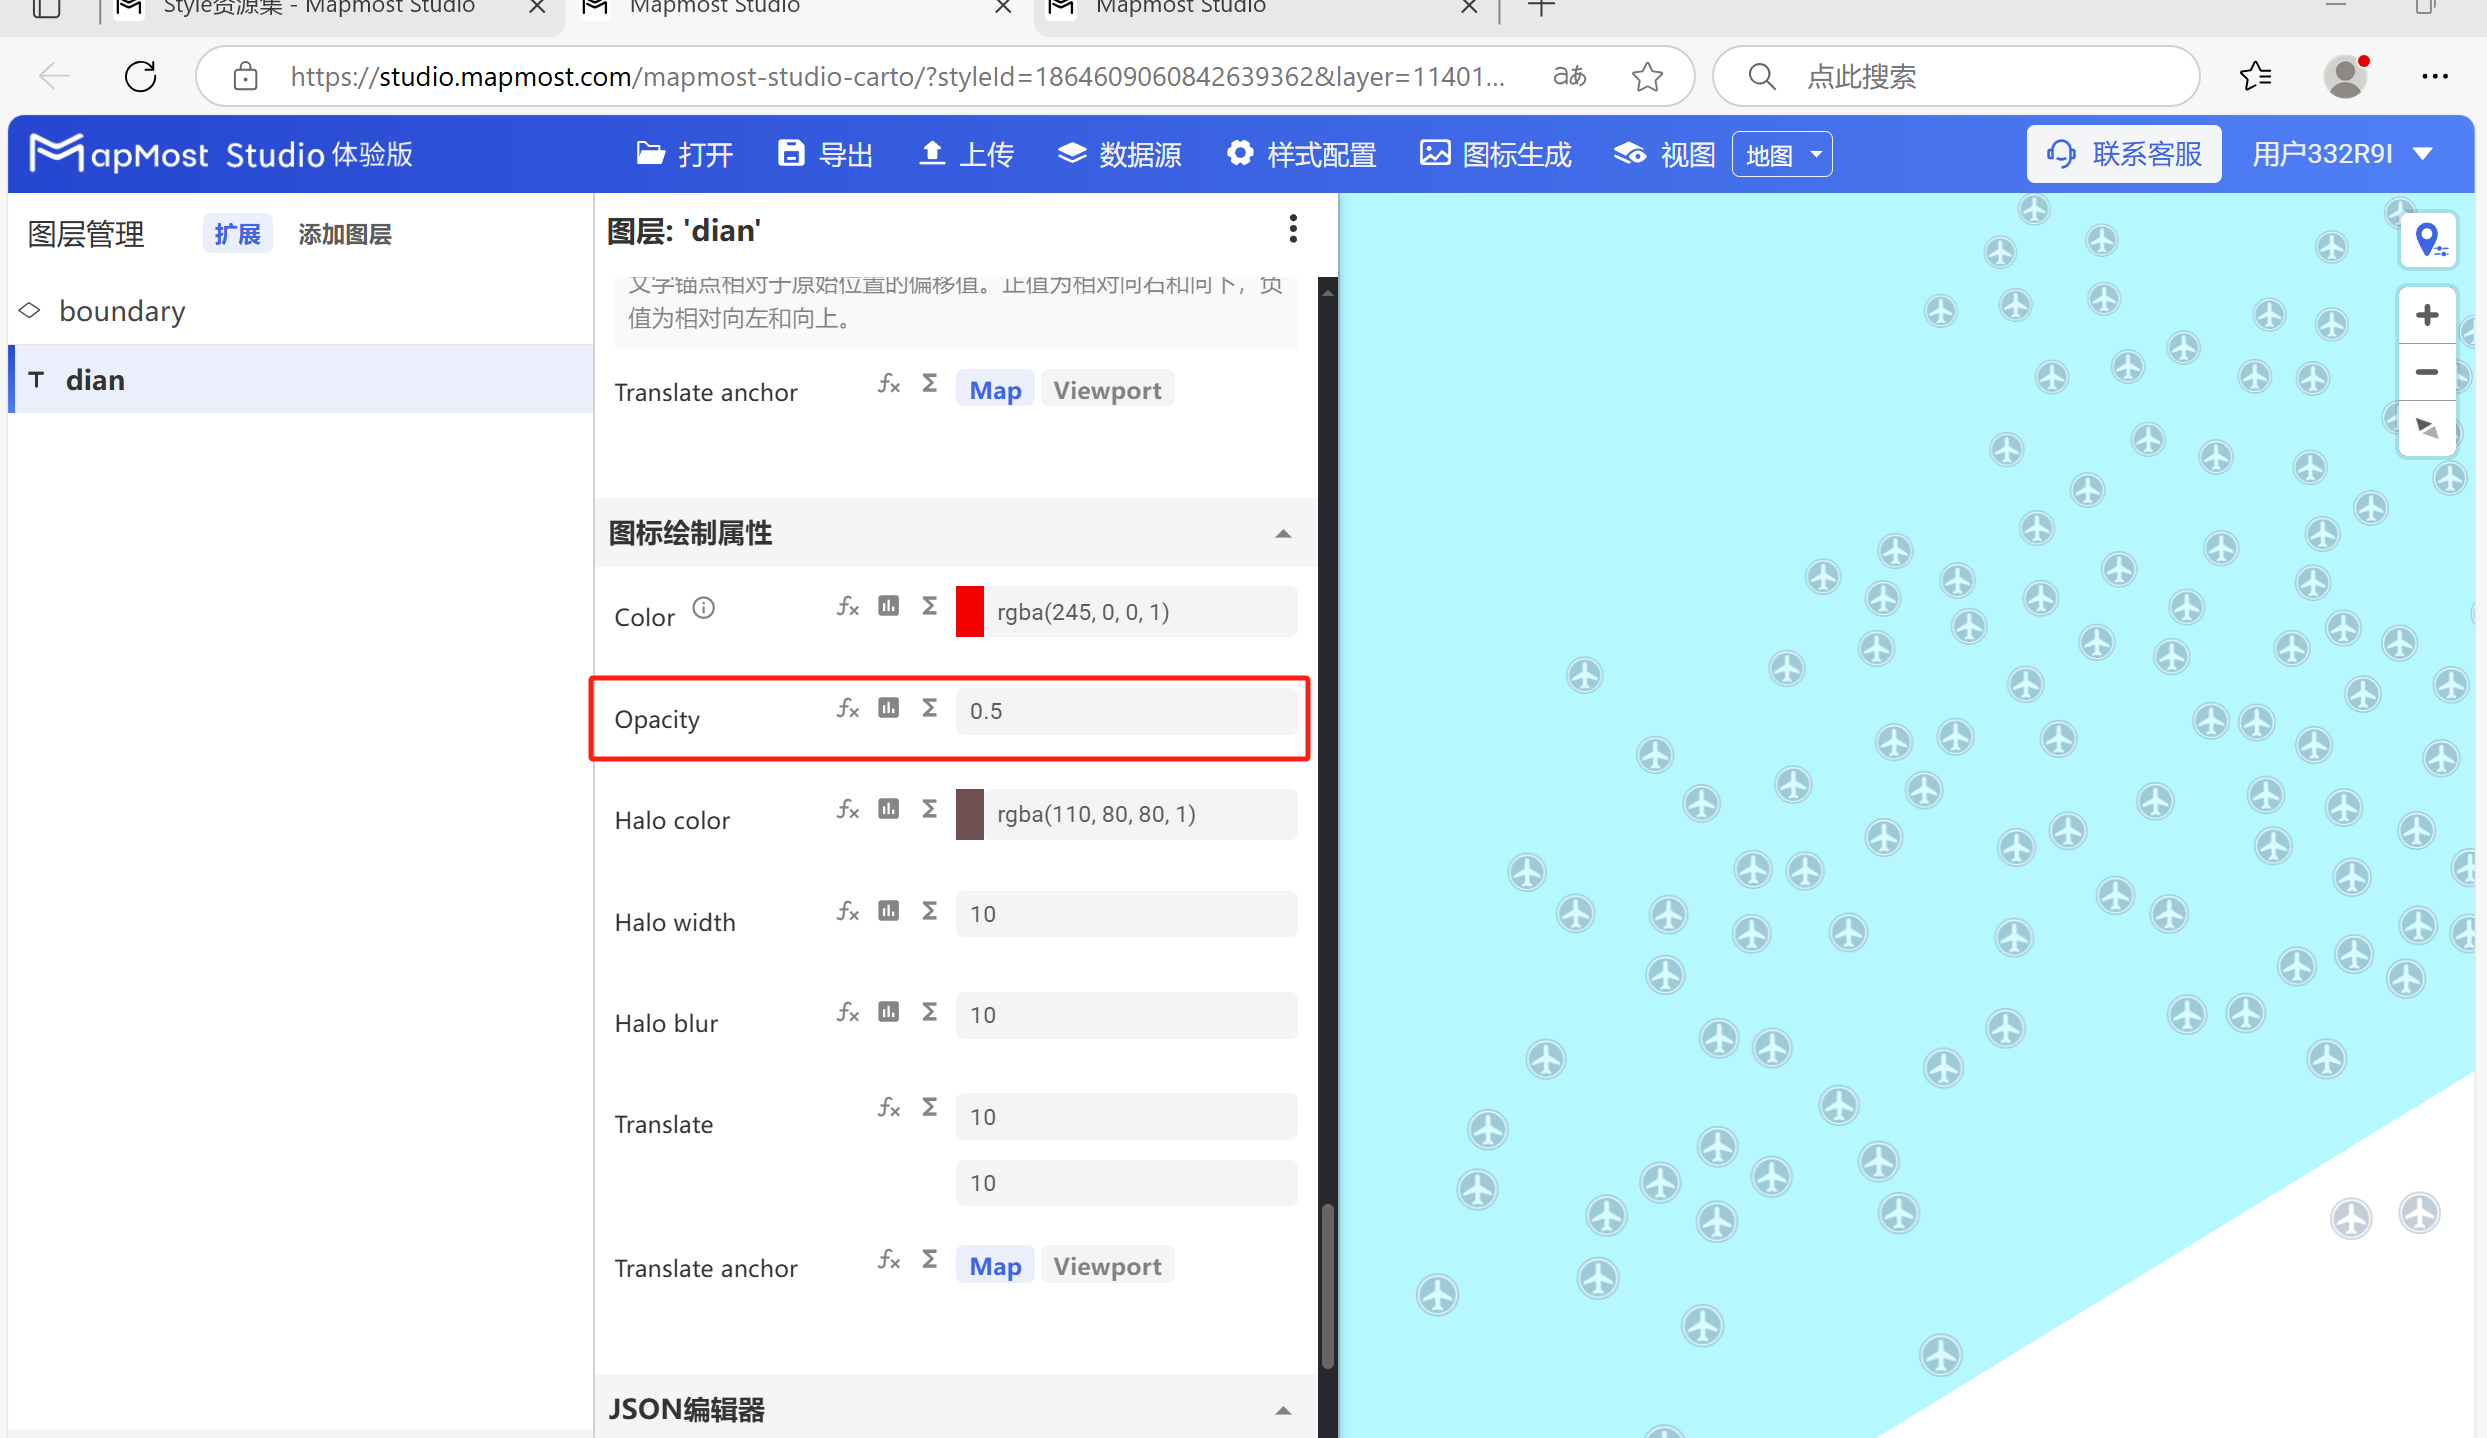This screenshot has width=2487, height=1438.
Task: Click the 联系客服 button
Action: click(2124, 153)
